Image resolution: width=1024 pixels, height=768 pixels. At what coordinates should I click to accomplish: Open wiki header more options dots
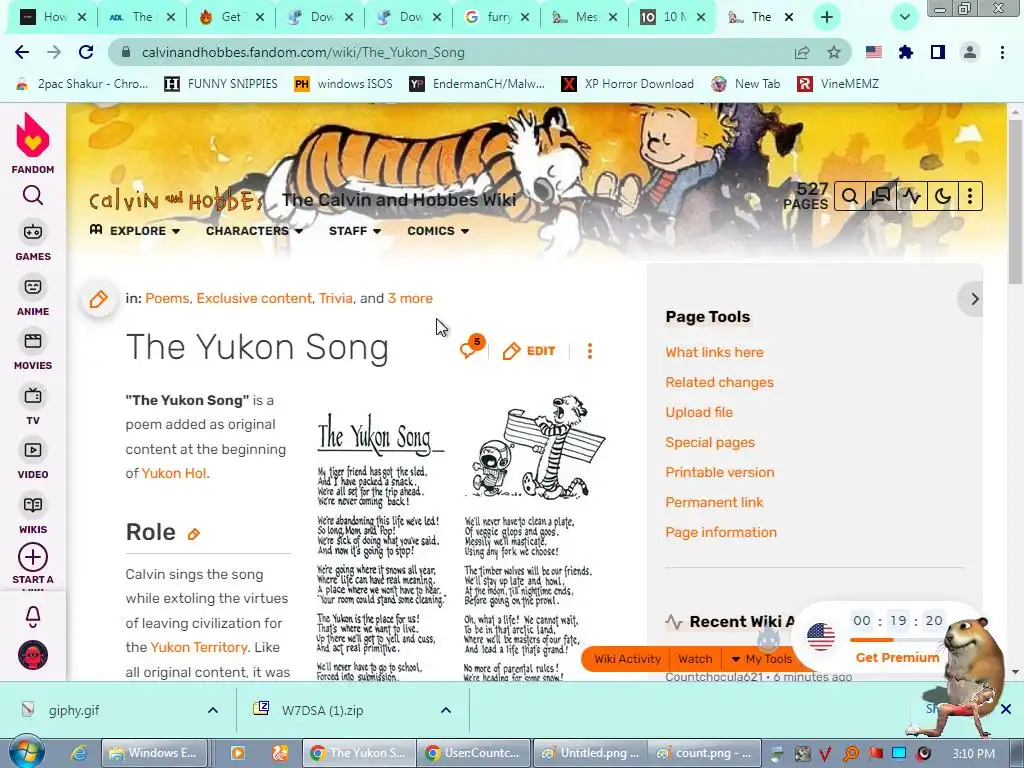pyautogui.click(x=970, y=196)
